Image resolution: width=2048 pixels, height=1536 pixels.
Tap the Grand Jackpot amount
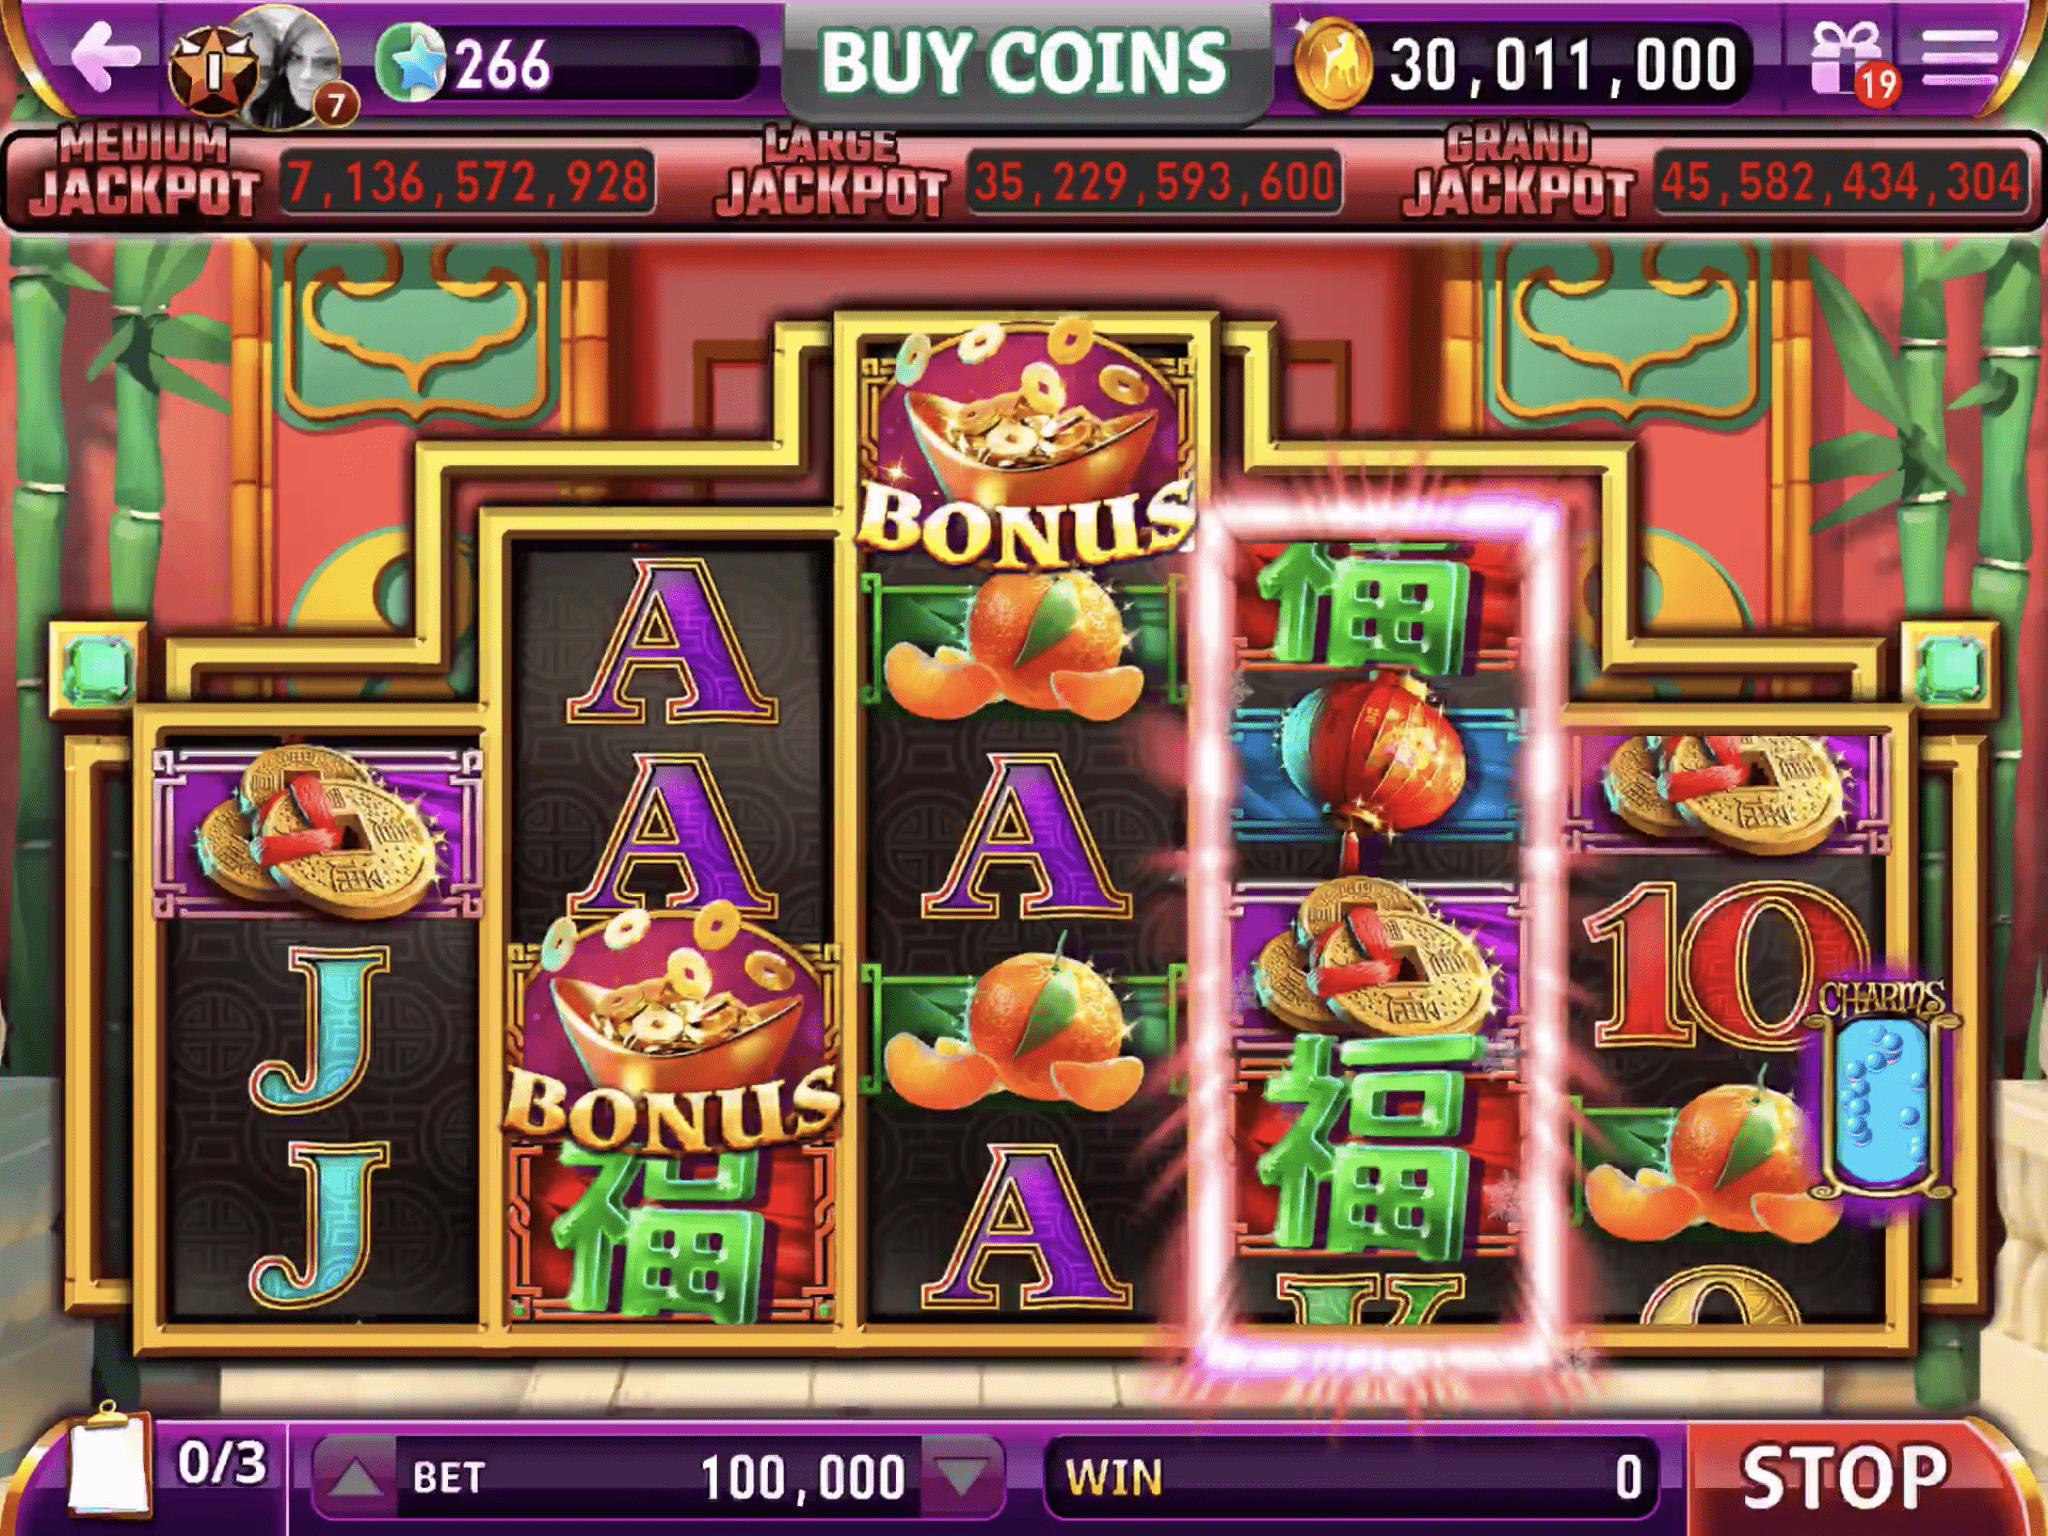[x=1842, y=182]
